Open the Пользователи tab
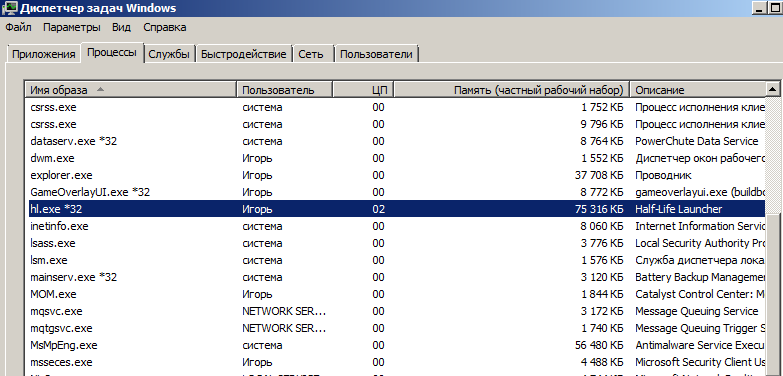Screen dimensions: 783x376 coord(377,54)
